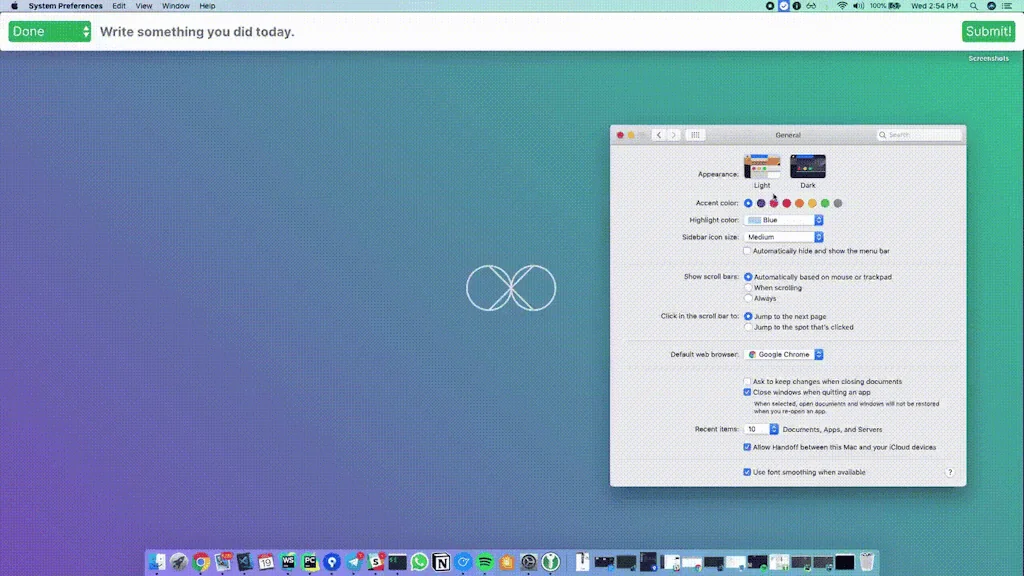Expand the Sidebar icon size dropdown
1024x576 pixels.
pyautogui.click(x=784, y=237)
